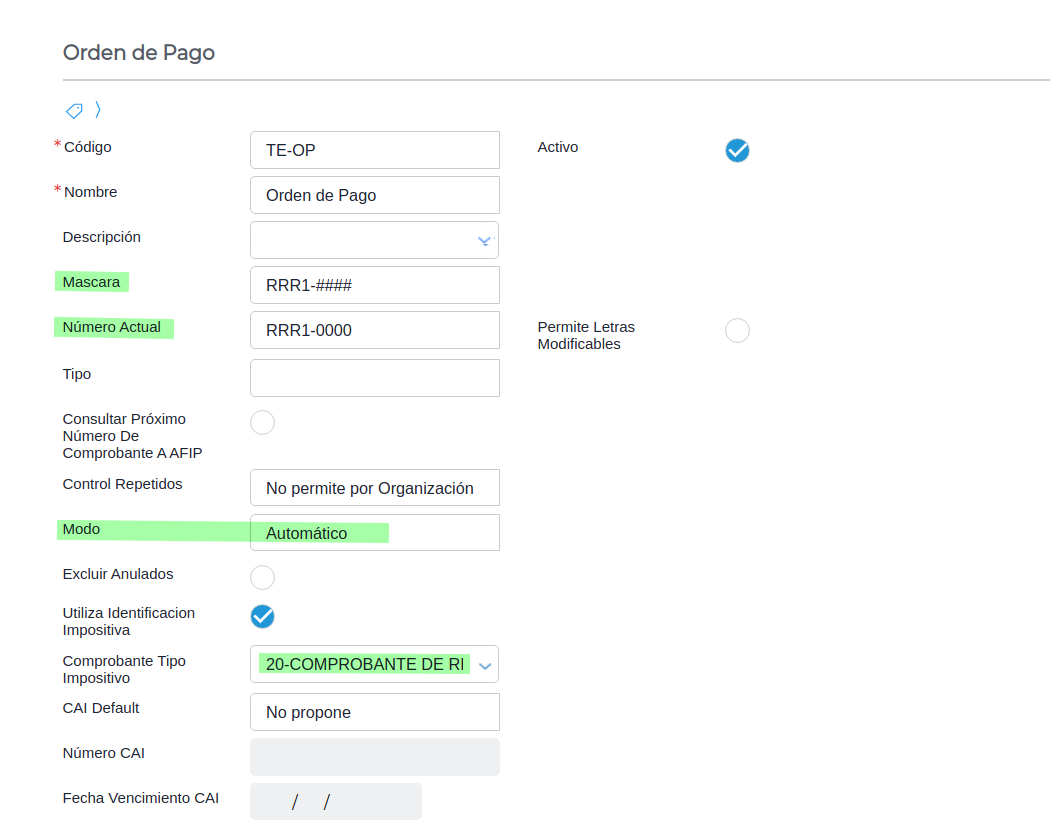
Task: Open the CAI Default field showing No propone
Action: [374, 713]
